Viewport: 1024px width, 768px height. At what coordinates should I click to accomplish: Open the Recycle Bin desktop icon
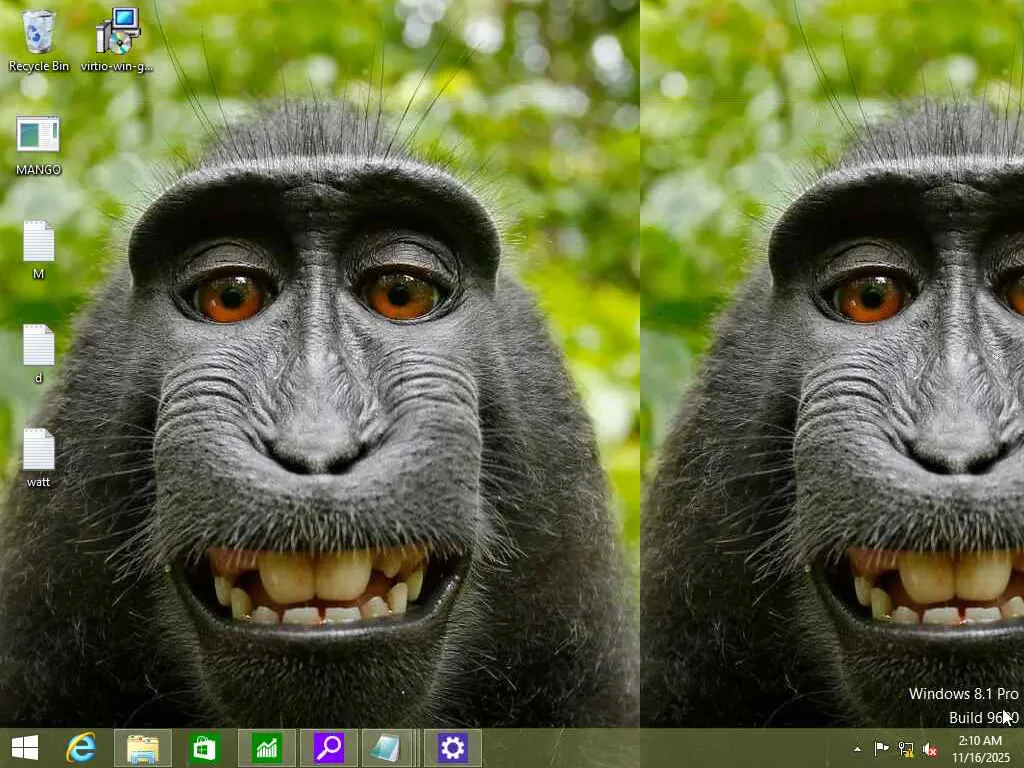[x=39, y=40]
